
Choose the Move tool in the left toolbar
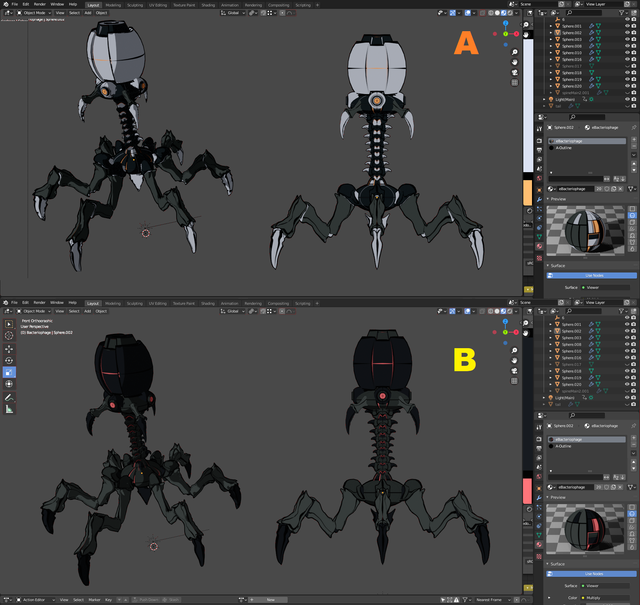pos(9,349)
